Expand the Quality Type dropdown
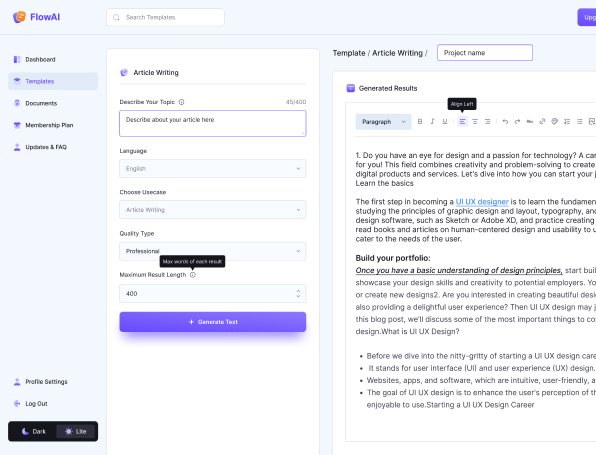Image resolution: width=596 pixels, height=455 pixels. (x=212, y=251)
